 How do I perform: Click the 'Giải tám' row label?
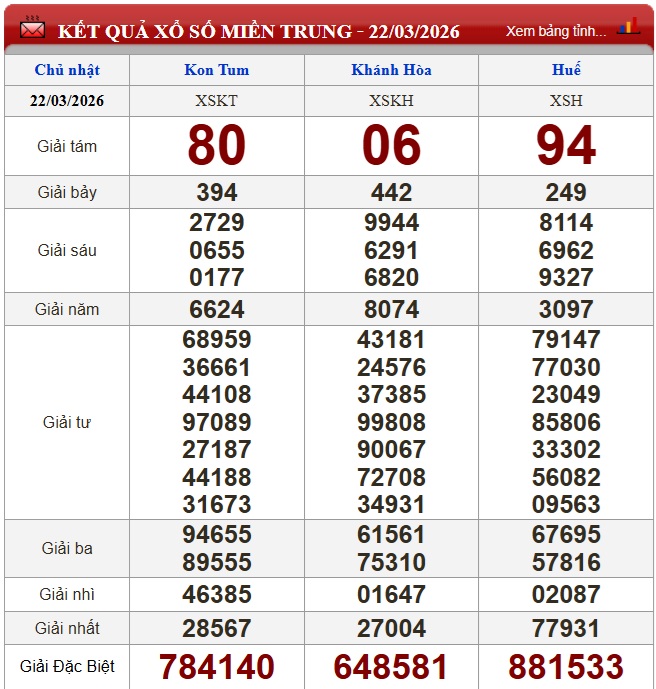click(x=67, y=146)
